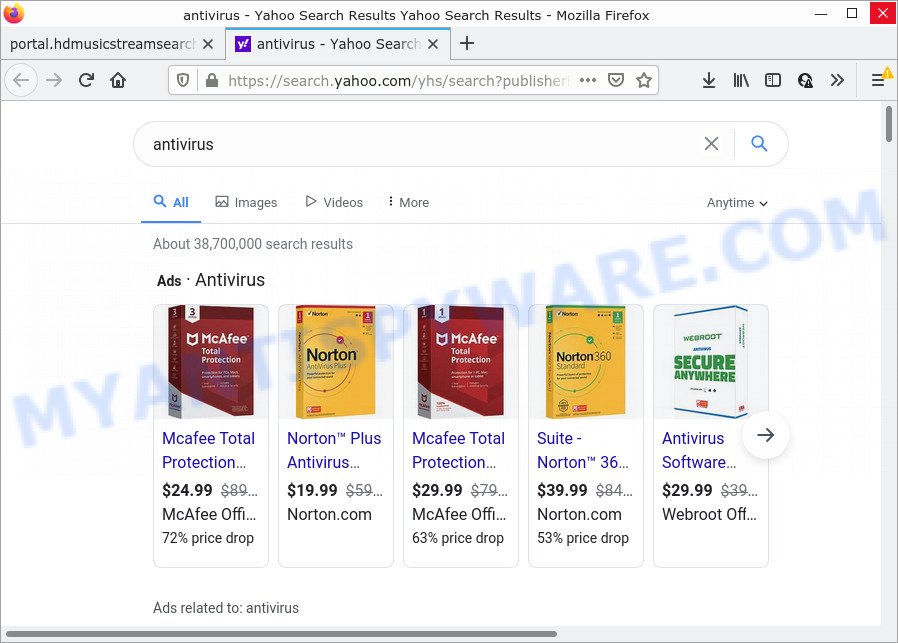Close the antivirus Yahoo Search tab

433,44
